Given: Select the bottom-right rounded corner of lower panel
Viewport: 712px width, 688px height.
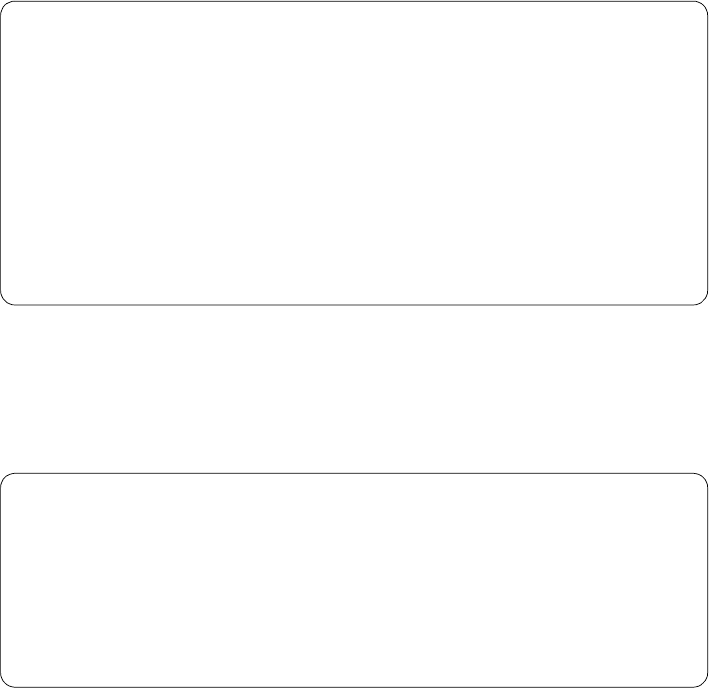Looking at the screenshot, I should point(702,682).
